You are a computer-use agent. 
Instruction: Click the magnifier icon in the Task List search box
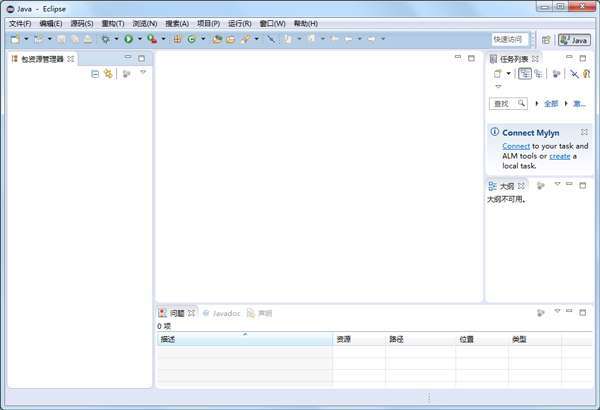click(x=521, y=103)
